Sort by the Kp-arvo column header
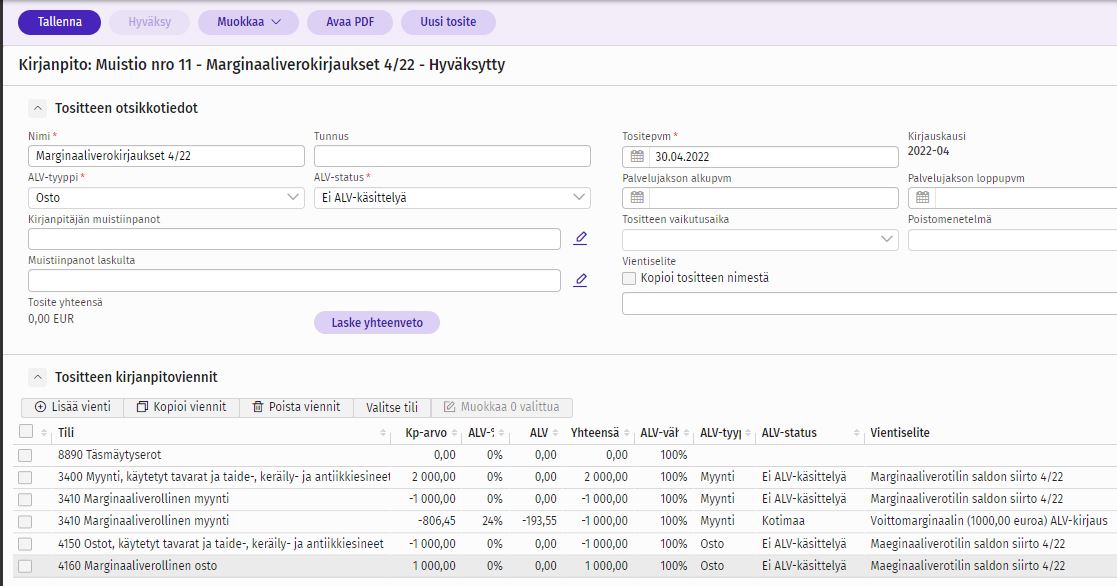Screen dimensions: 1117x586 click(x=426, y=433)
